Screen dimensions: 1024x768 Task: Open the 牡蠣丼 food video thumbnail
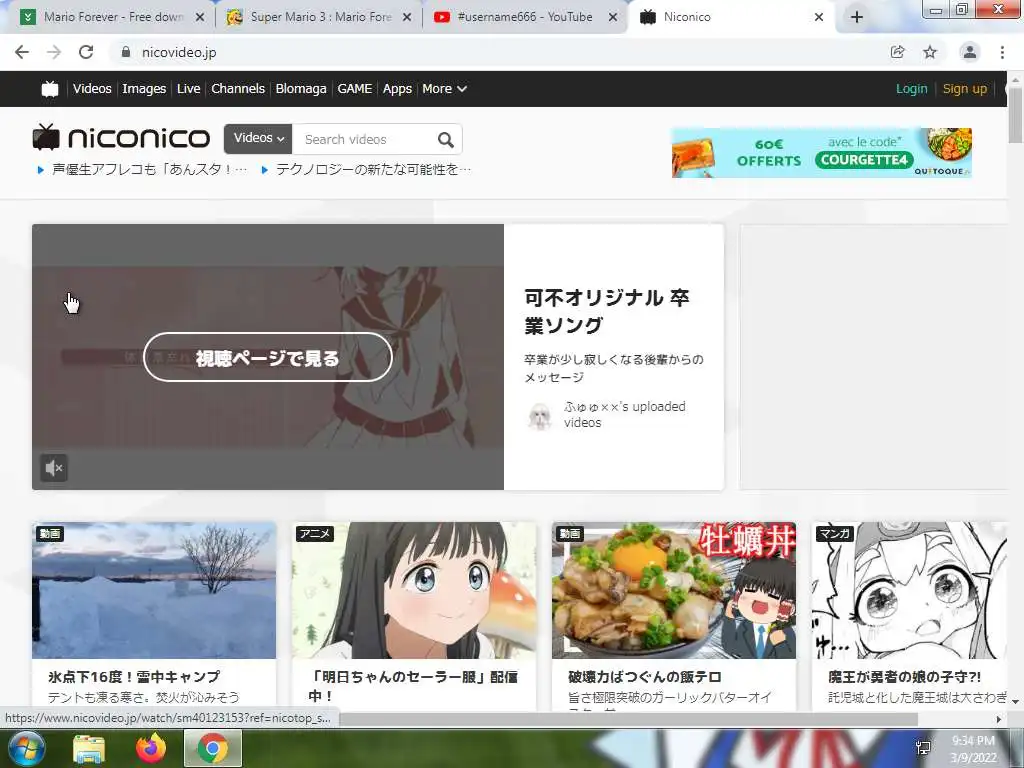[673, 590]
